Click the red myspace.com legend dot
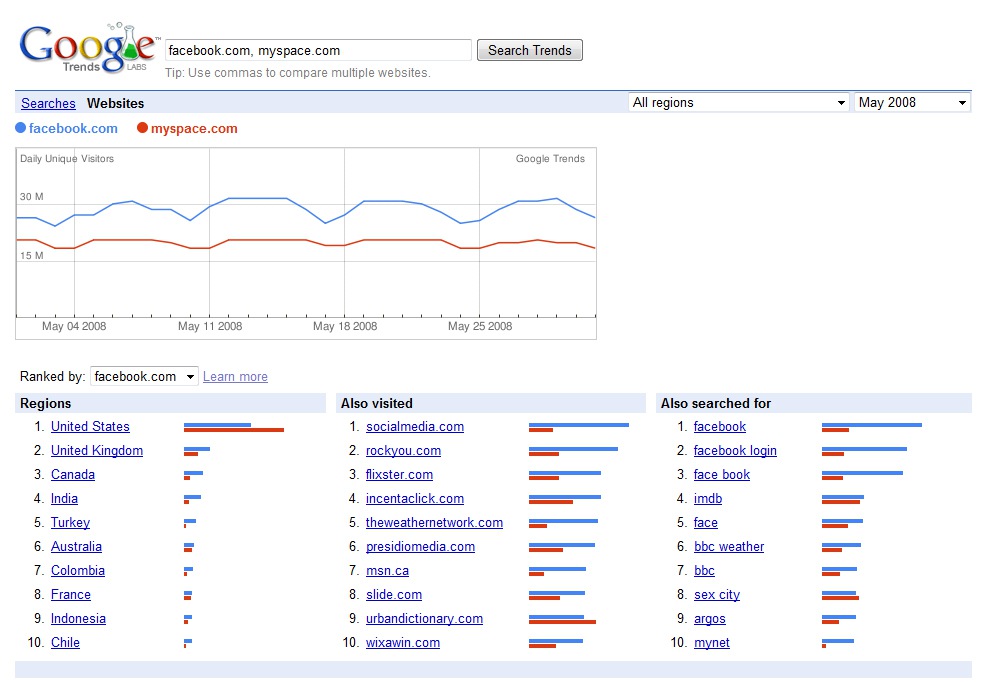Screen dimensions: 987x682 [142, 128]
